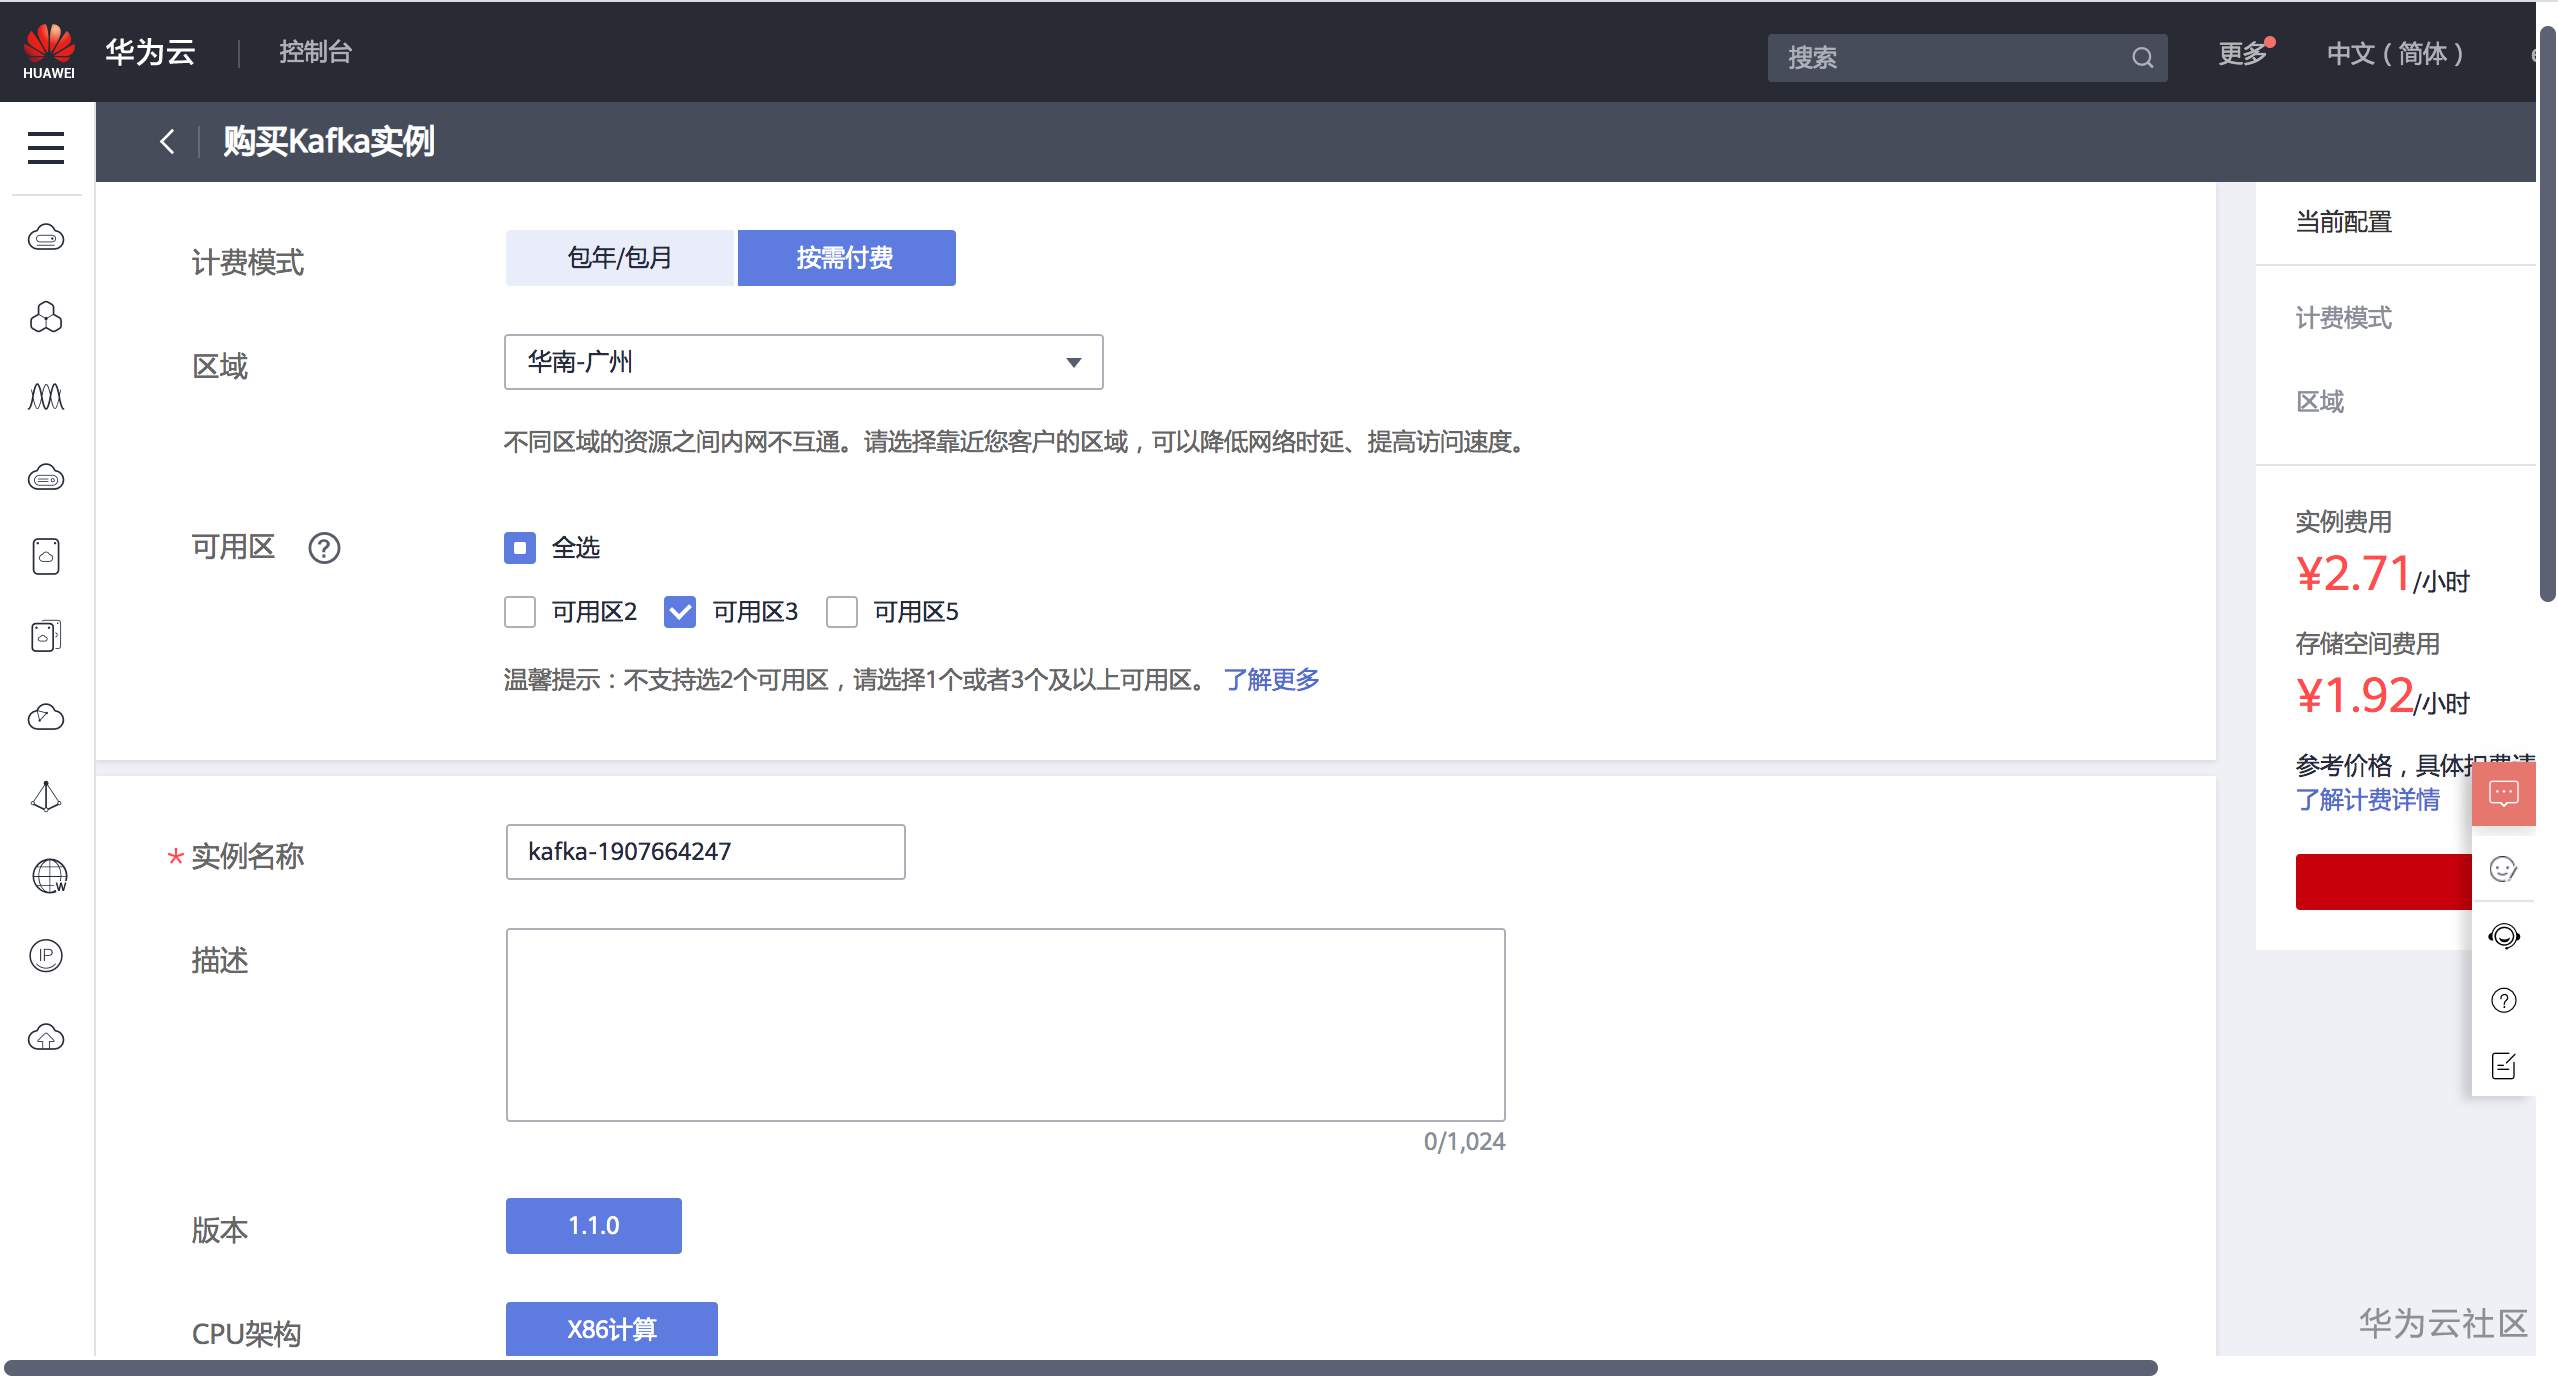This screenshot has height=1378, width=2558.
Task: Enable the 可用区5 checkbox
Action: (842, 612)
